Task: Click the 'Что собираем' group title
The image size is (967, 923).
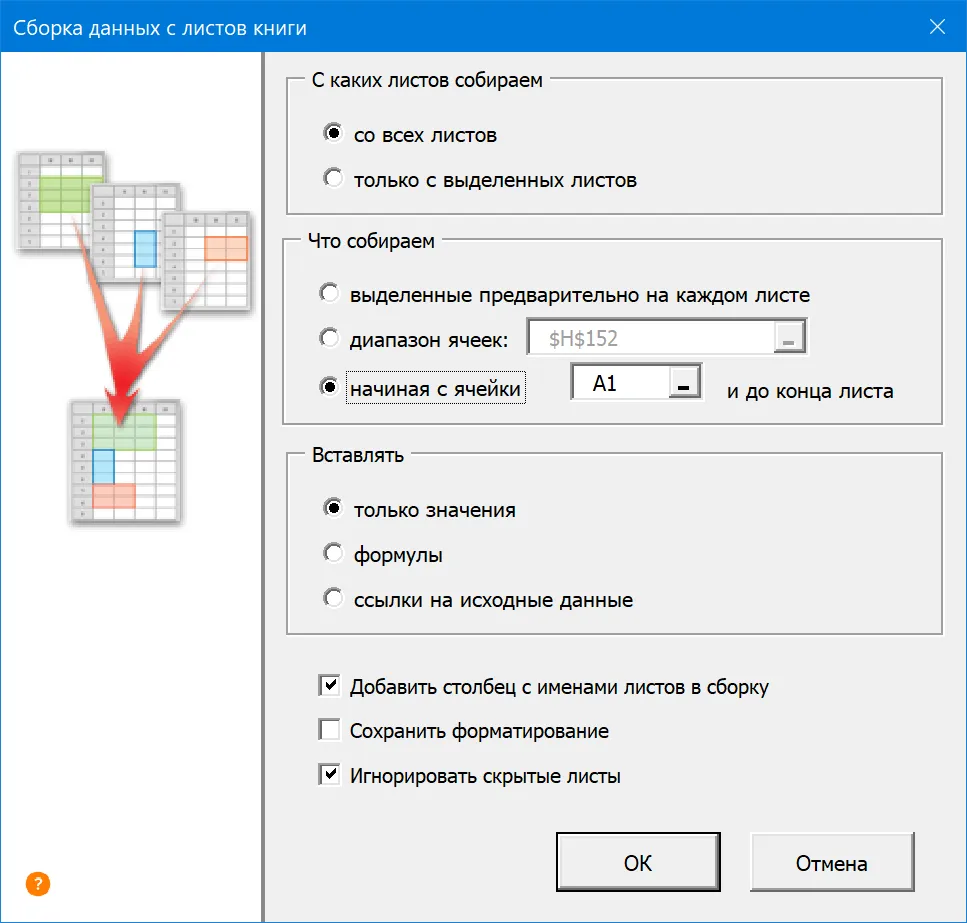Action: point(371,241)
